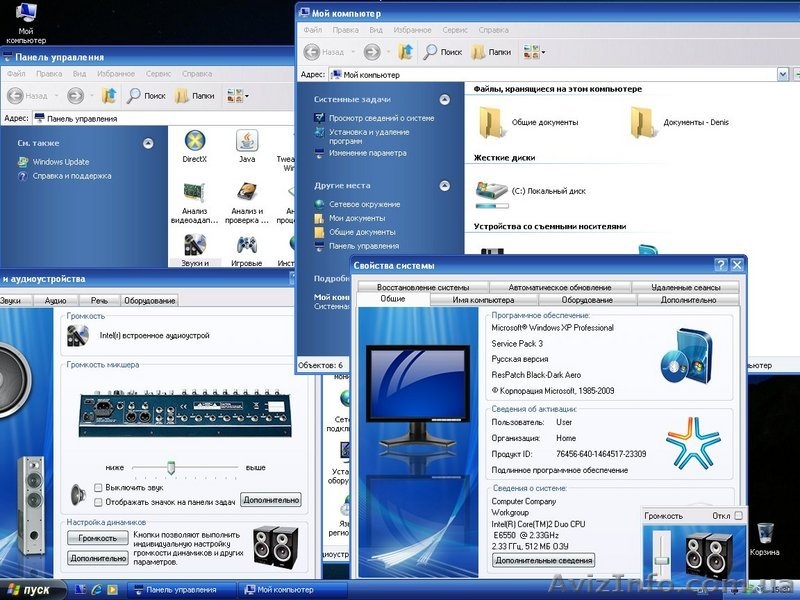Open the Сервис menu in Мой компьютер
Screen dimensions: 800x600
pos(452,30)
